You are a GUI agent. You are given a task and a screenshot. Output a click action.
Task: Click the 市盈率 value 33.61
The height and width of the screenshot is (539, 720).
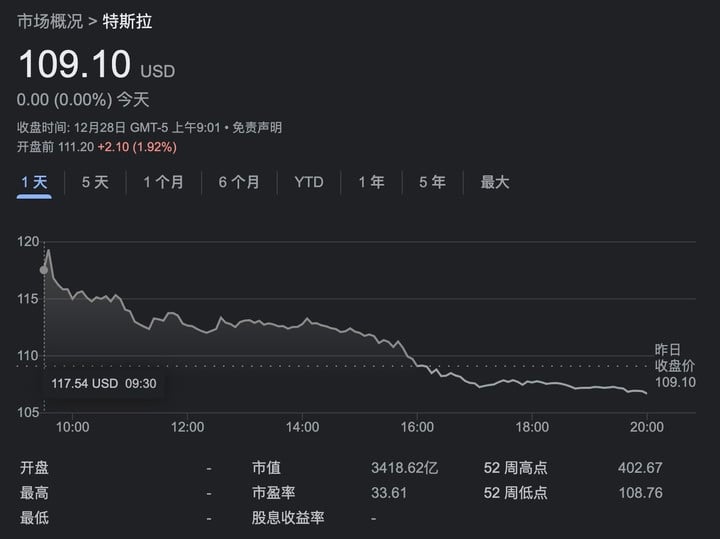pos(389,493)
